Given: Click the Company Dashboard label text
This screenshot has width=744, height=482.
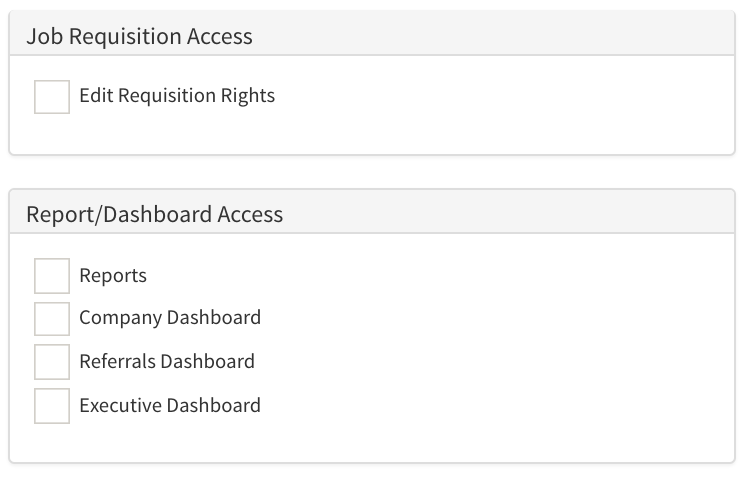Looking at the screenshot, I should pos(170,318).
